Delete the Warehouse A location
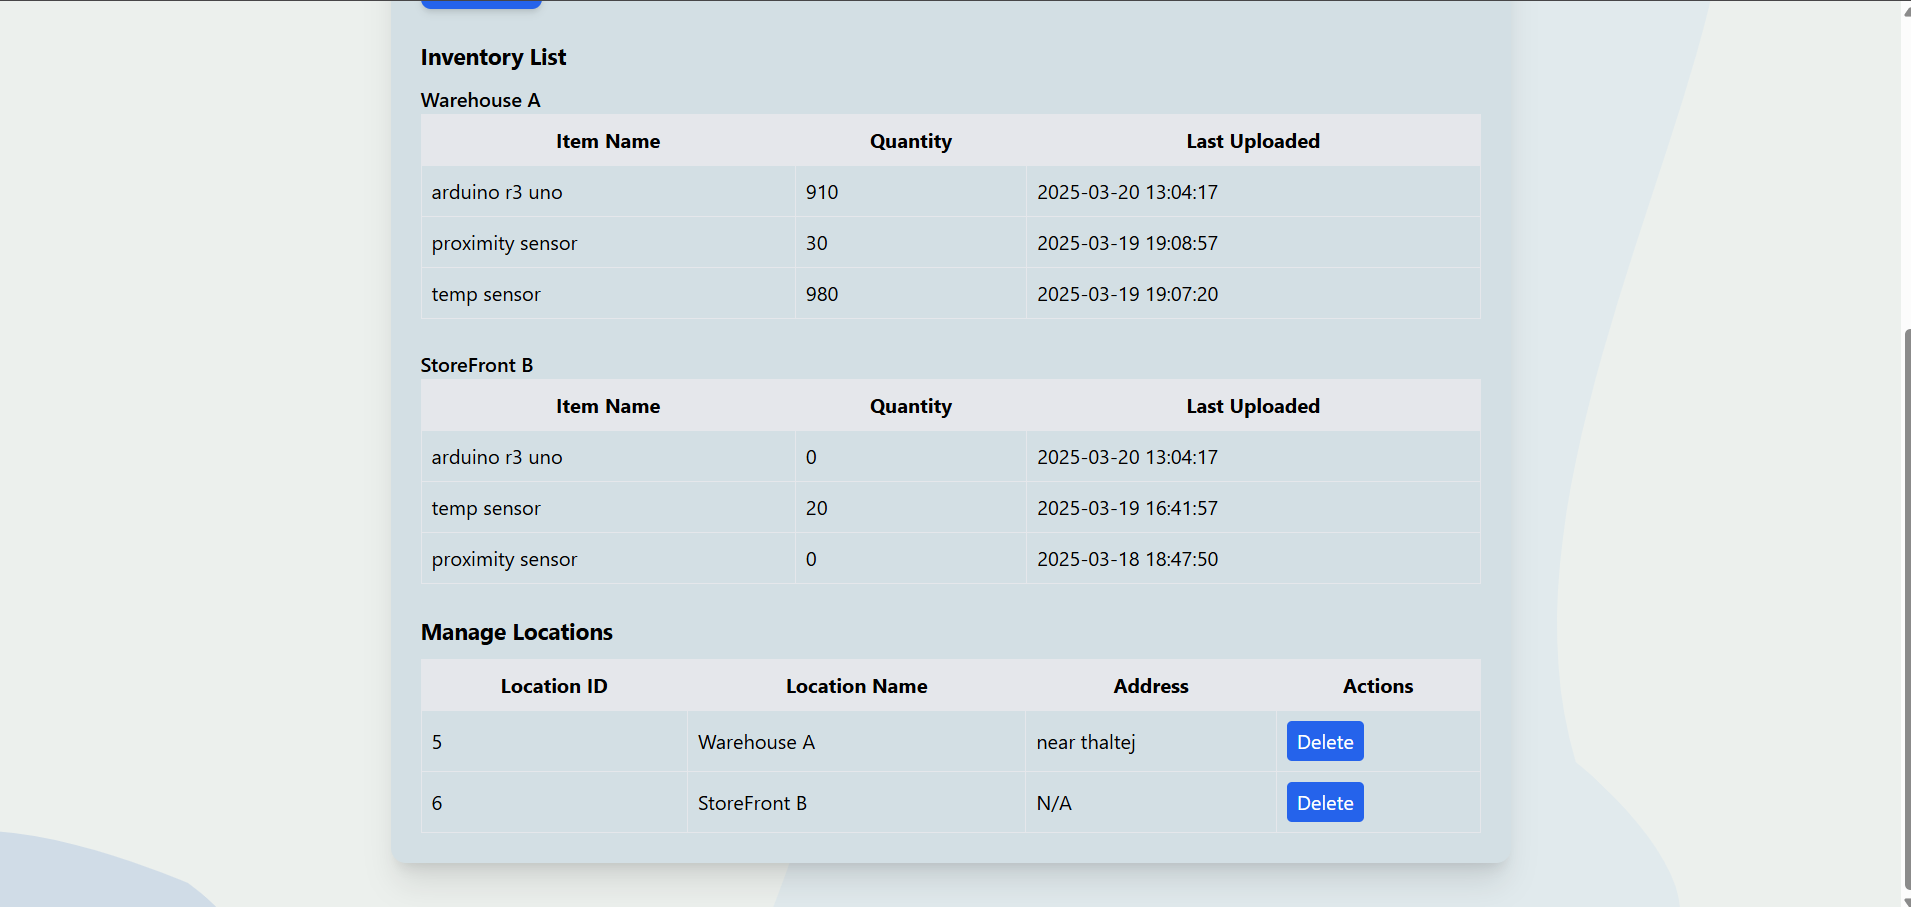 [x=1324, y=742]
